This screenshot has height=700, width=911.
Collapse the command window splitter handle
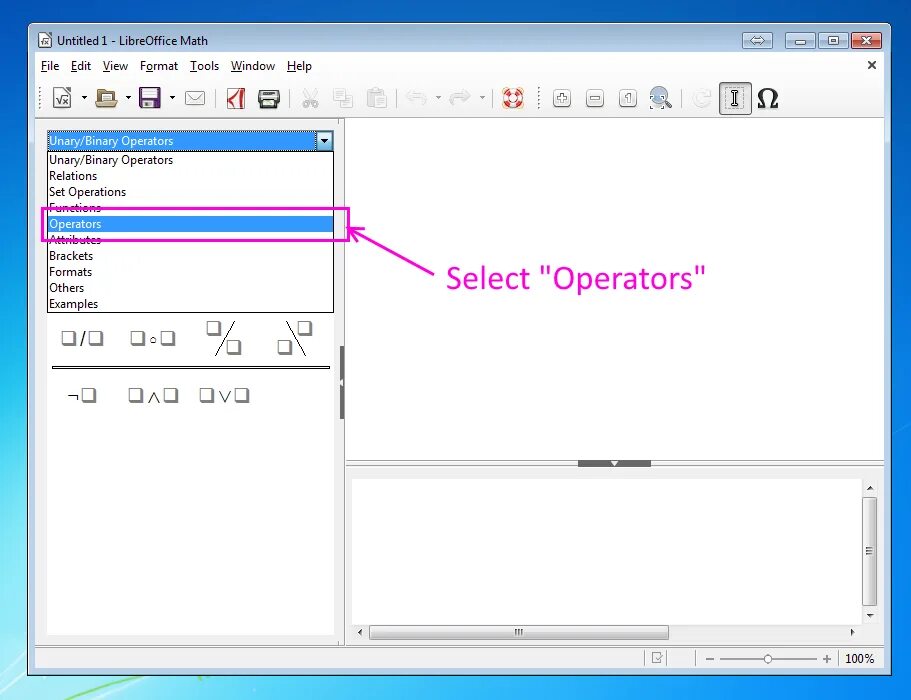[614, 463]
